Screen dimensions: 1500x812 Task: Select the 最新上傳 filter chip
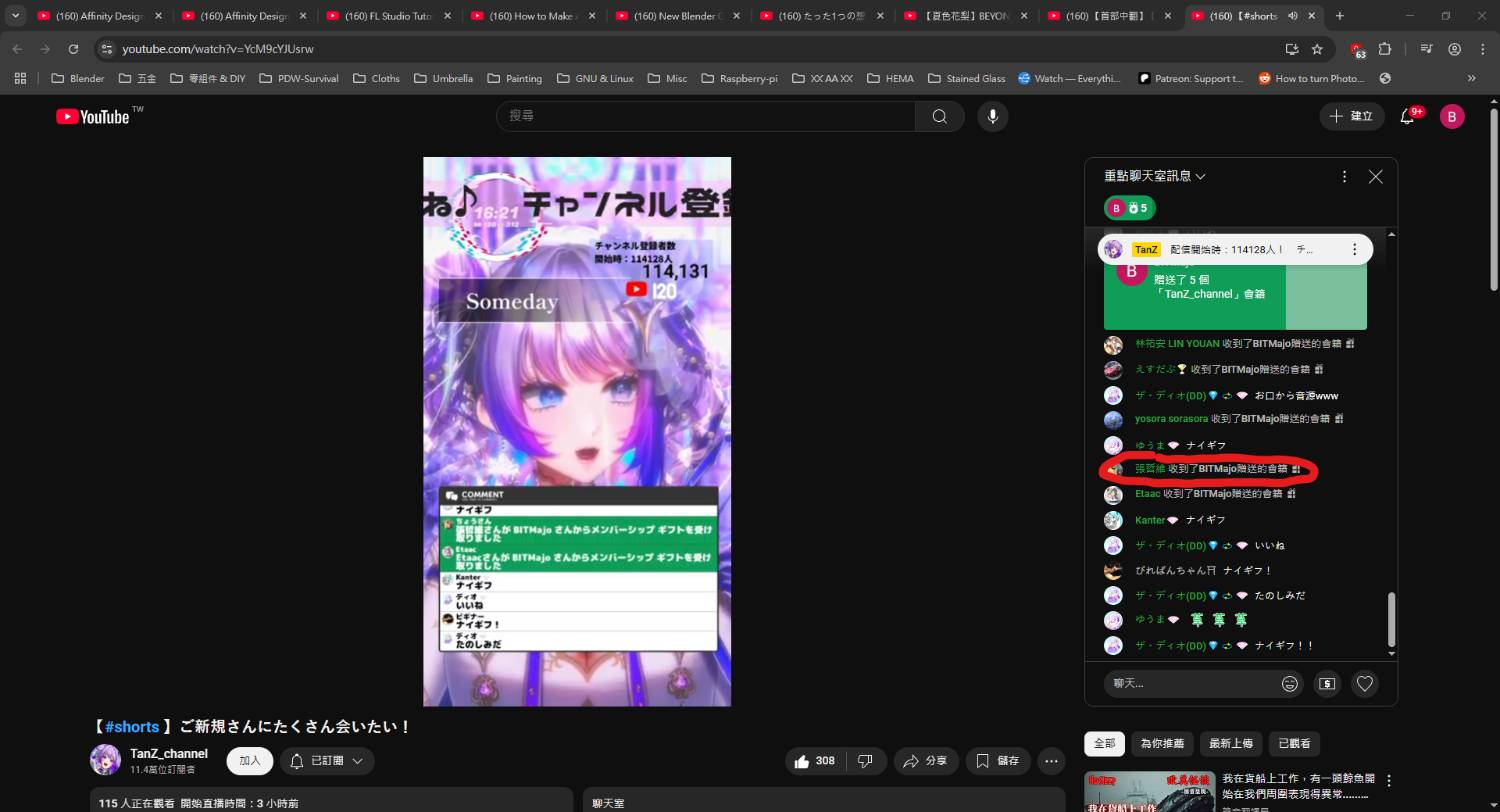coord(1230,744)
